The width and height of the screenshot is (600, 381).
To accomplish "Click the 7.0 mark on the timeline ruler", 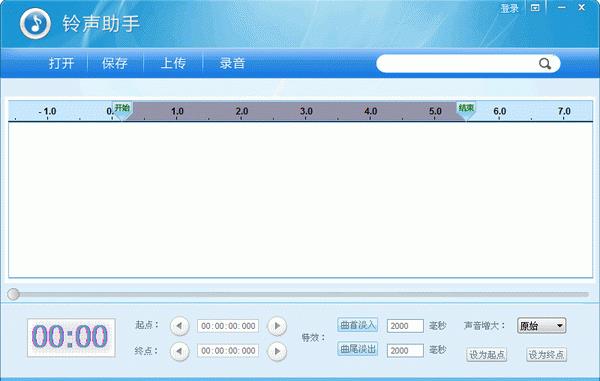I will (x=564, y=111).
